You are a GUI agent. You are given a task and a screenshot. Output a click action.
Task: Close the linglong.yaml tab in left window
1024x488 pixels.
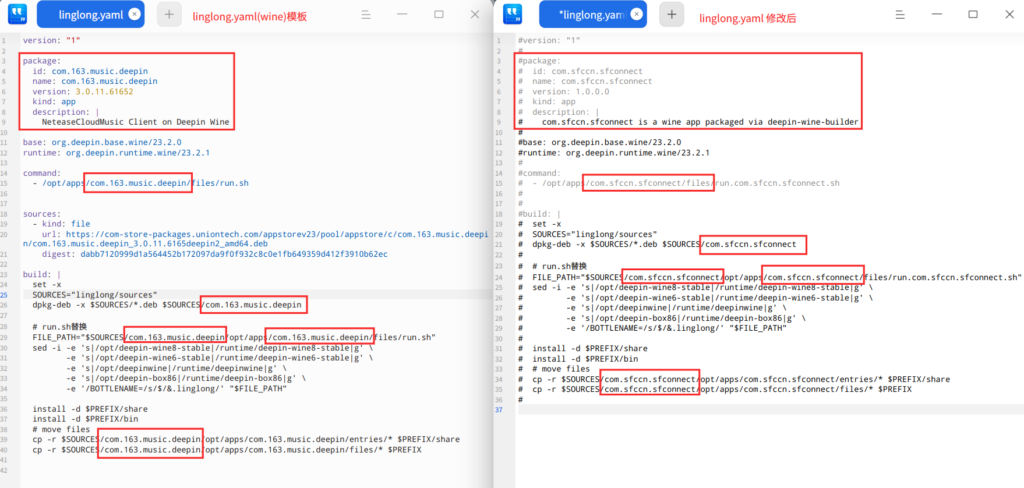133,15
